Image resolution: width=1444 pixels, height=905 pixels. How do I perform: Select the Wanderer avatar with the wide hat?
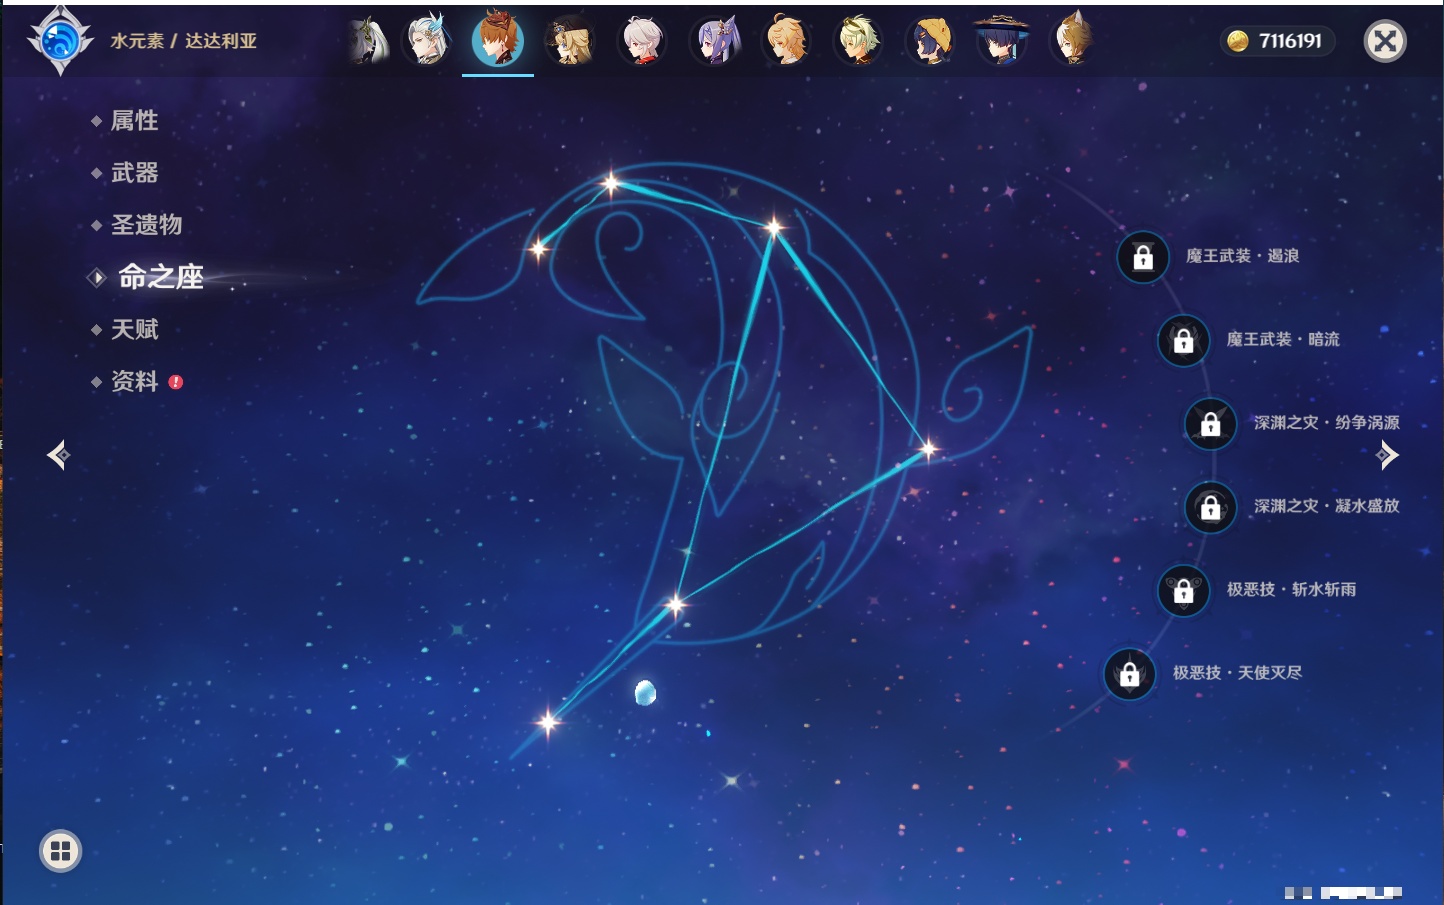1001,40
